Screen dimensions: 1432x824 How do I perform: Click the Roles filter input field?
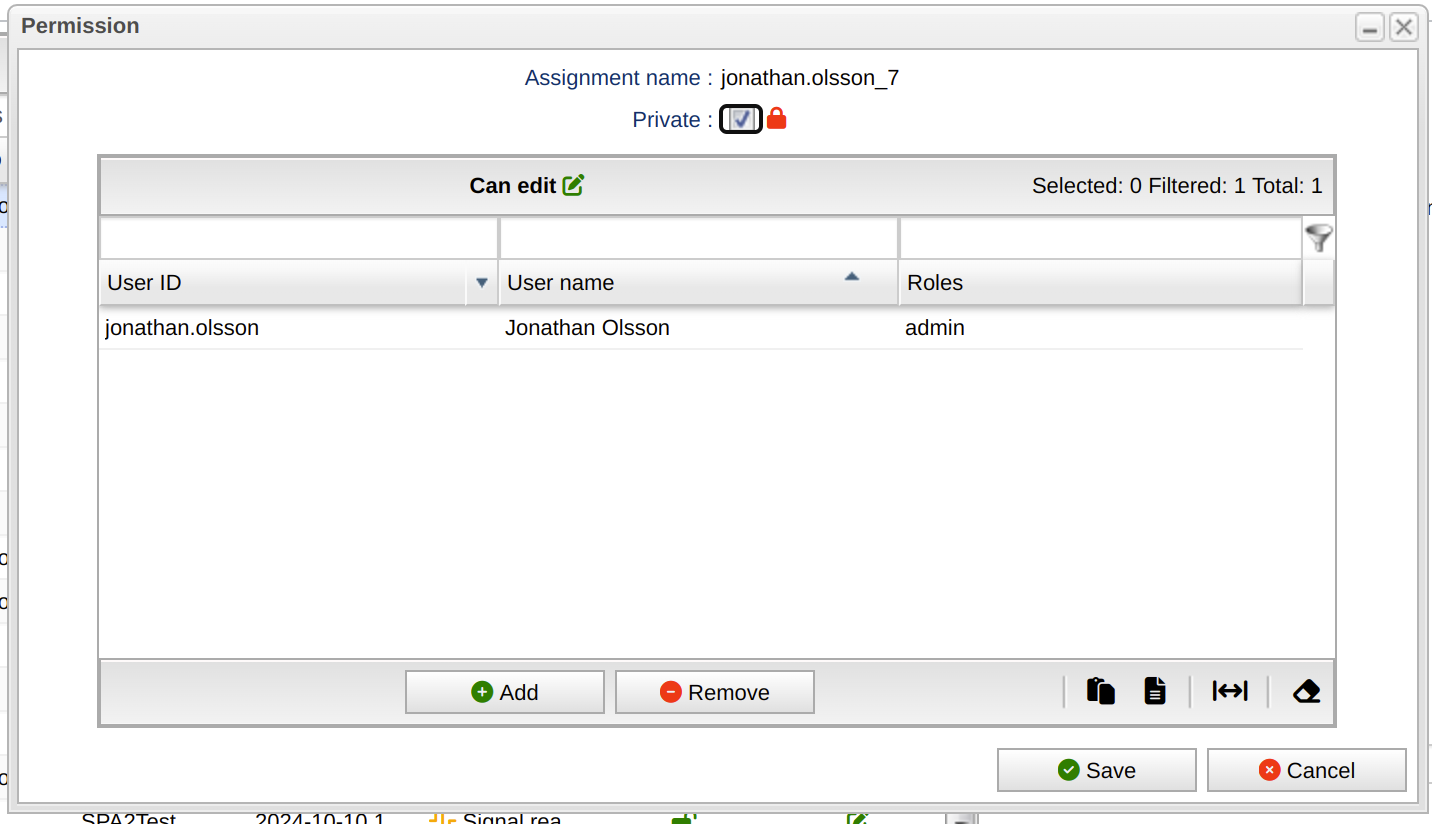click(1100, 239)
